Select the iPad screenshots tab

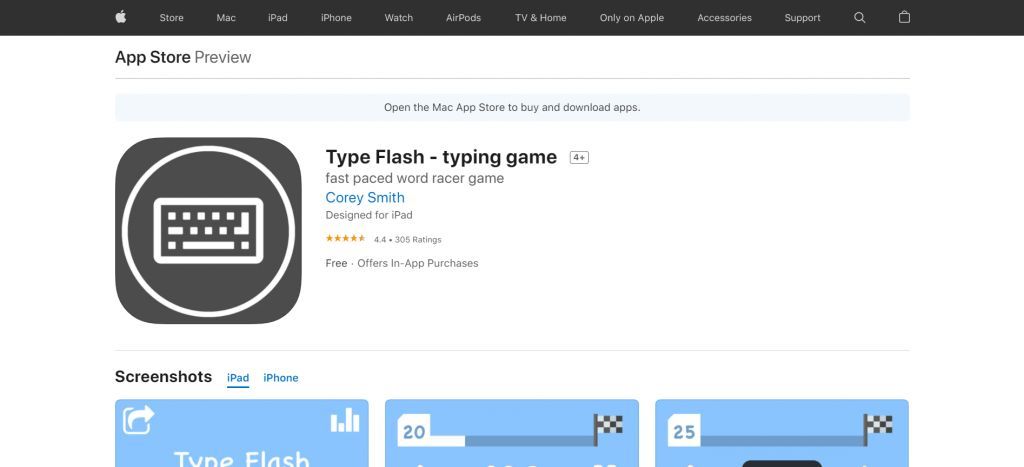click(x=238, y=378)
